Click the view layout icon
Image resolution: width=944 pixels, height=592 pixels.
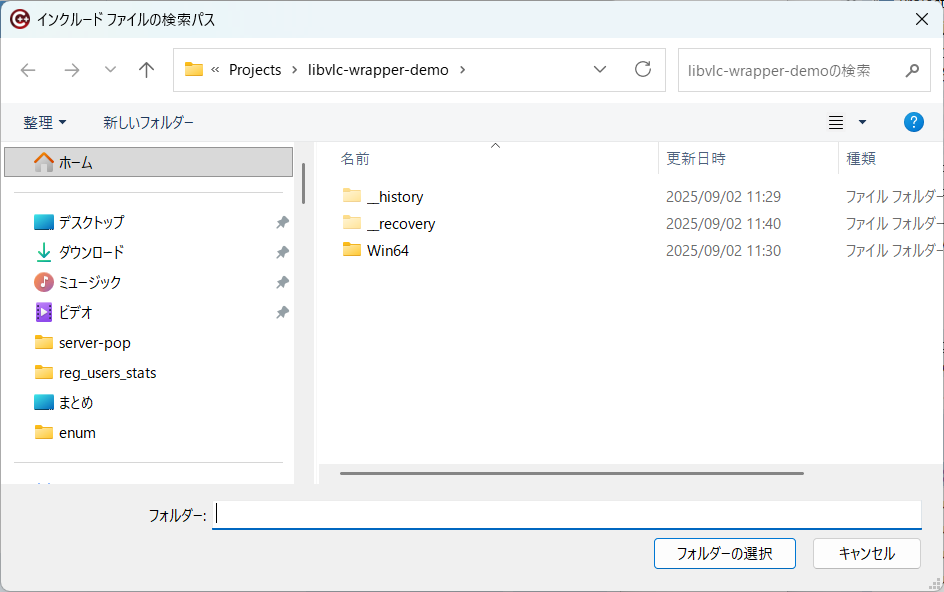tap(836, 122)
